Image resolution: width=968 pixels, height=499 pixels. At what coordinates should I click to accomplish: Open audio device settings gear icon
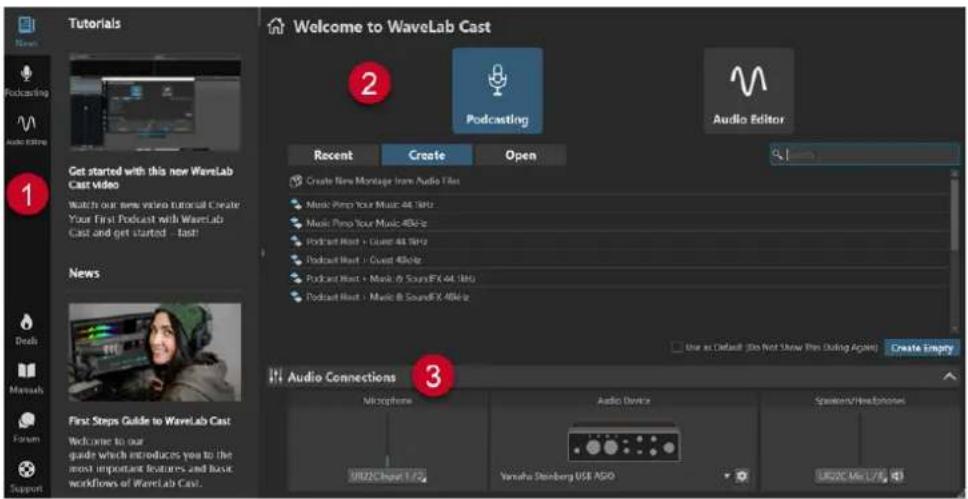click(741, 476)
